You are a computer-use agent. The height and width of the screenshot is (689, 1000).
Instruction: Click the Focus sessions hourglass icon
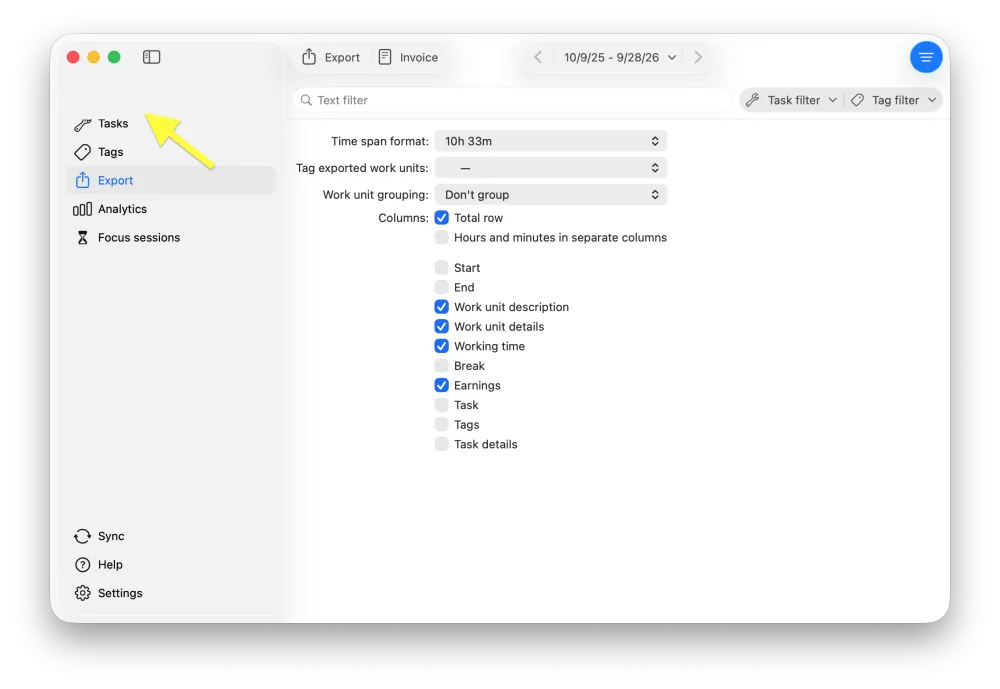[x=82, y=238]
